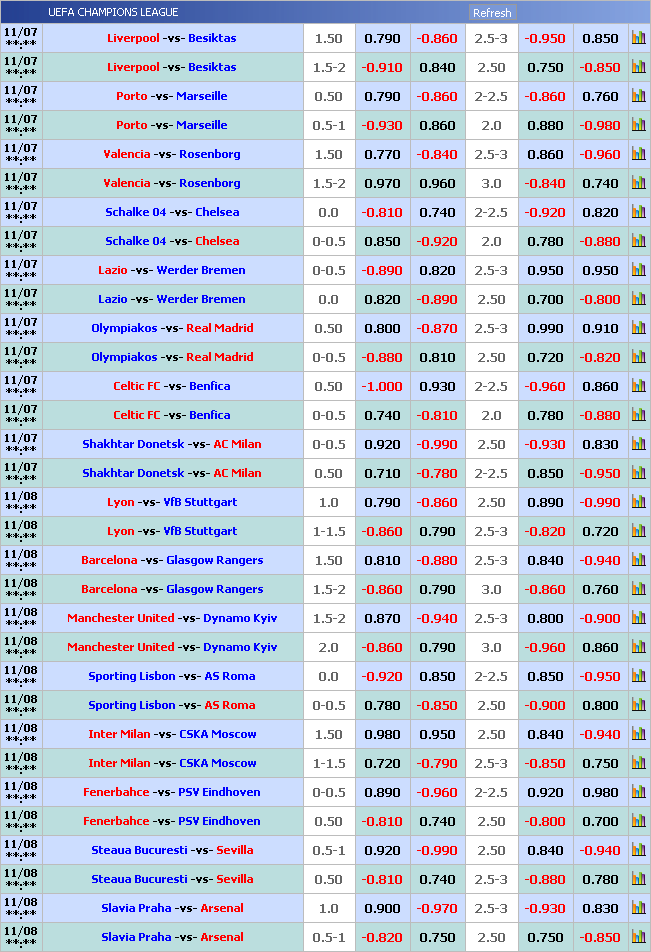Open chart icon for Barcelona-Glasgow Rangers 1.5-2 row

click(x=638, y=589)
